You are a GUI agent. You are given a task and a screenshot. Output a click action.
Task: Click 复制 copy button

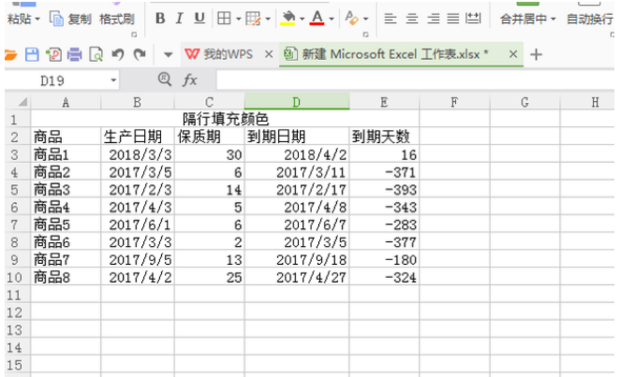70,19
